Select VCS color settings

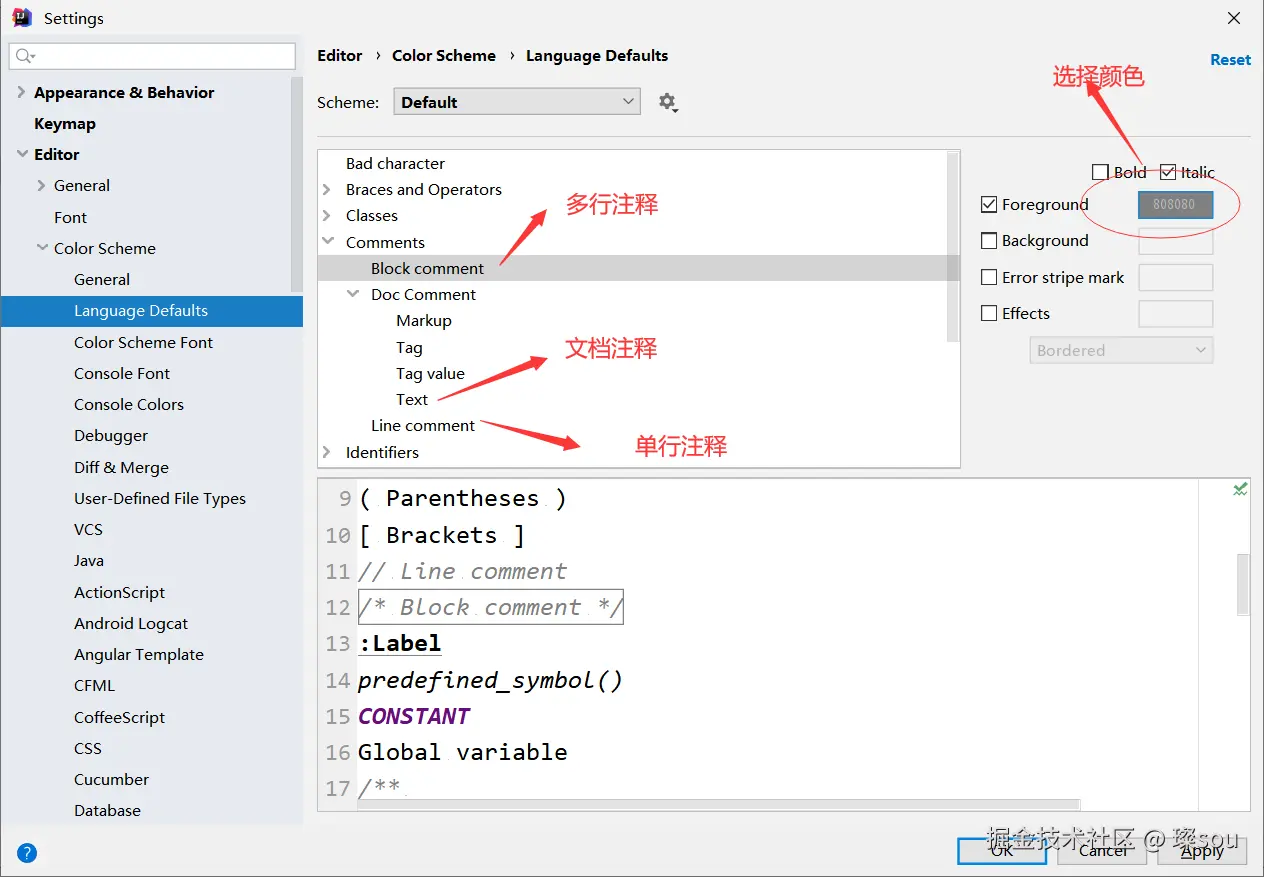tap(88, 529)
